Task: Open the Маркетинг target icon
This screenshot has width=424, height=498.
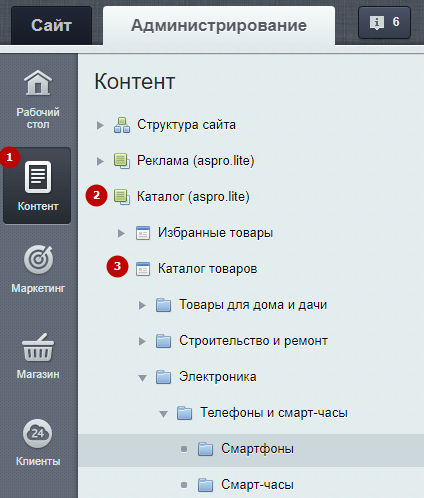Action: pyautogui.click(x=38, y=259)
